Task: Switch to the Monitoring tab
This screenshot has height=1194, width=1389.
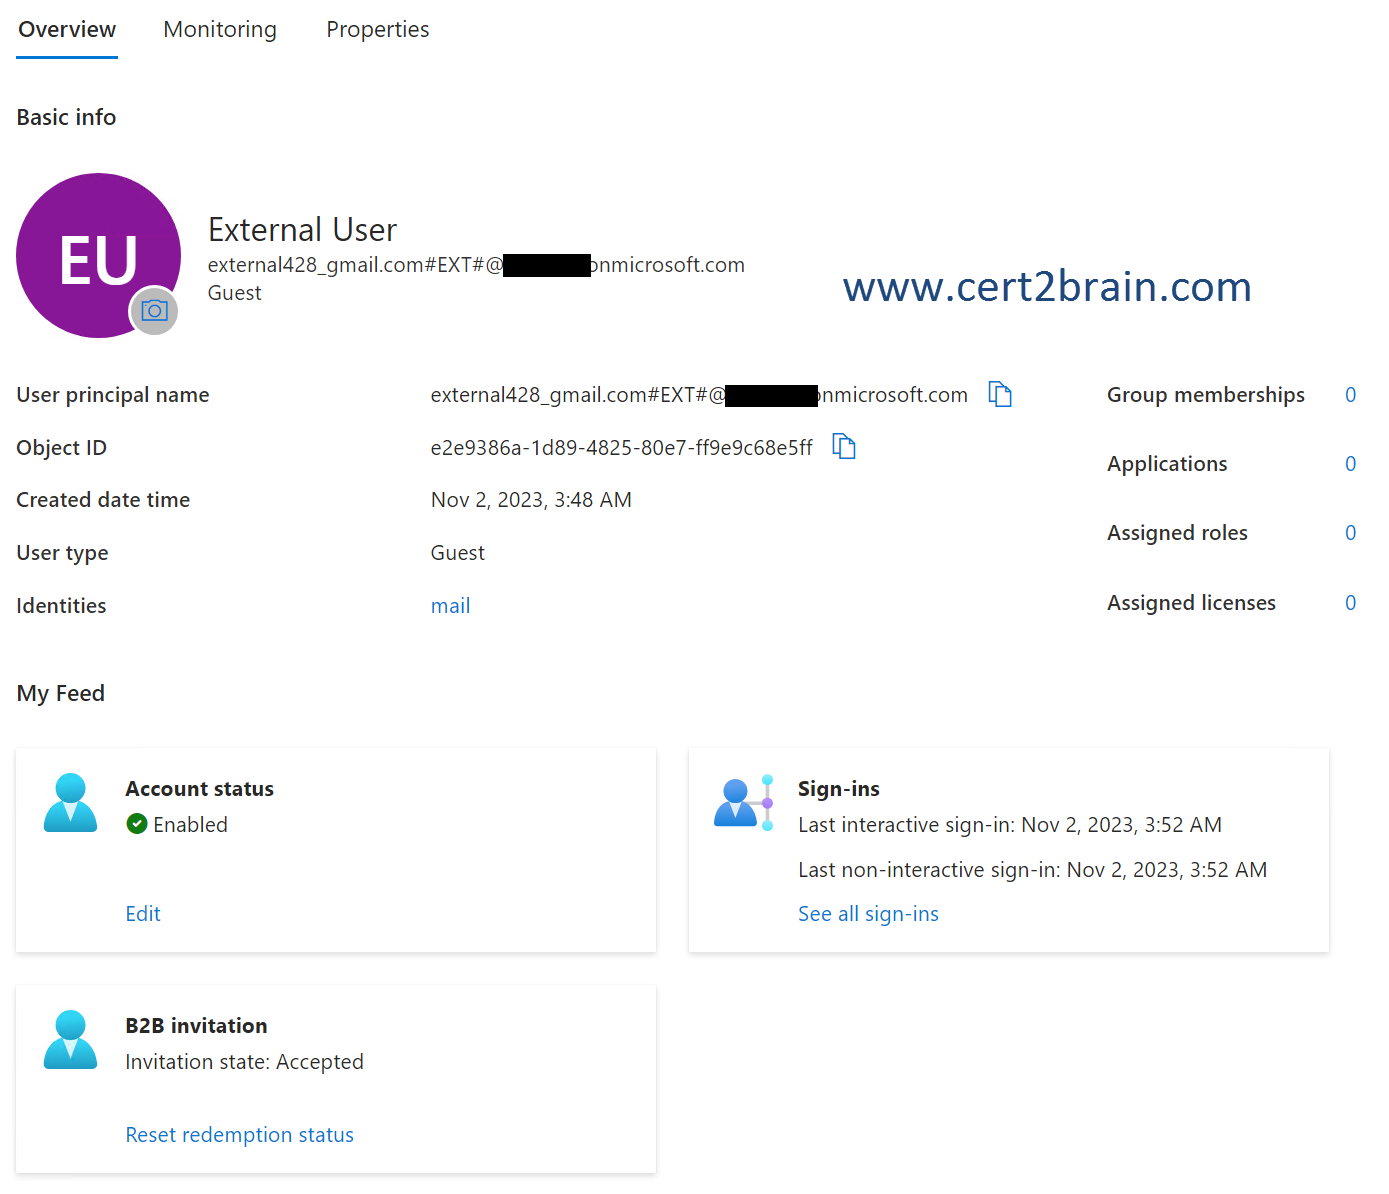Action: 220,29
